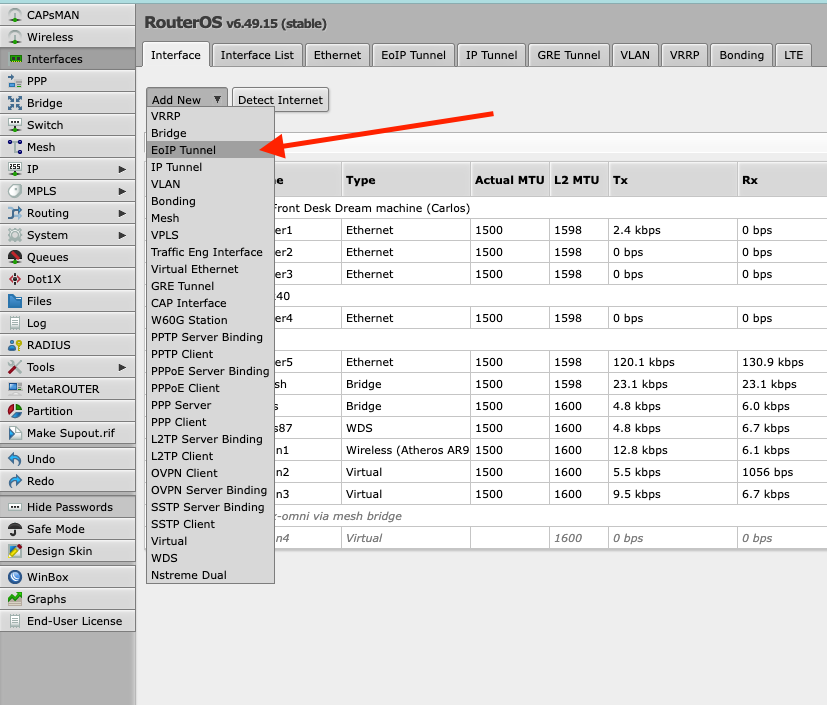Open the CAPsMAN sidebar icon
Image resolution: width=827 pixels, height=705 pixels.
click(x=15, y=15)
